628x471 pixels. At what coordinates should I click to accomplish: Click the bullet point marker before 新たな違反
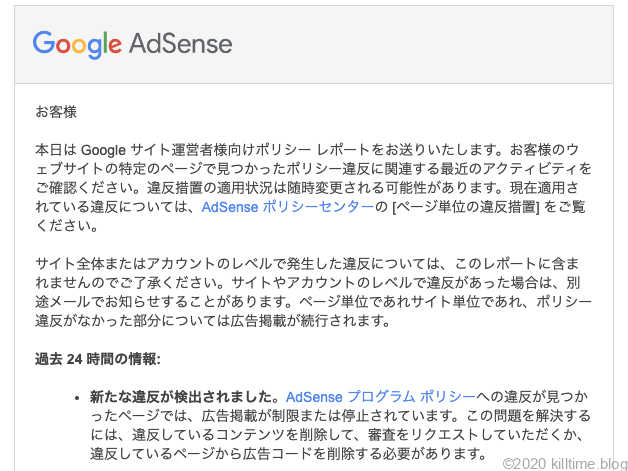(78, 398)
